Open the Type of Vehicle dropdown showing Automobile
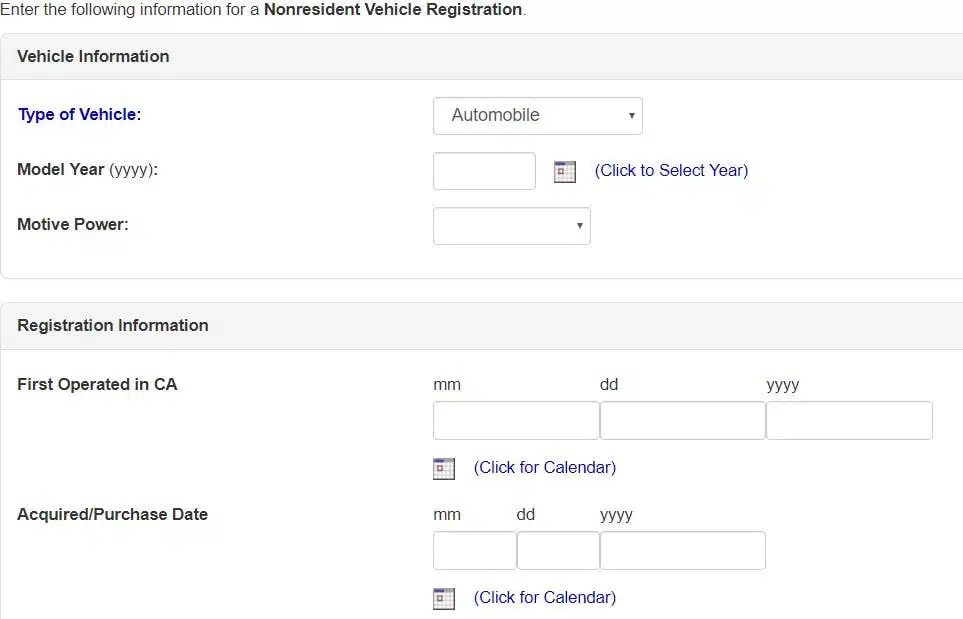963x619 pixels. click(537, 115)
